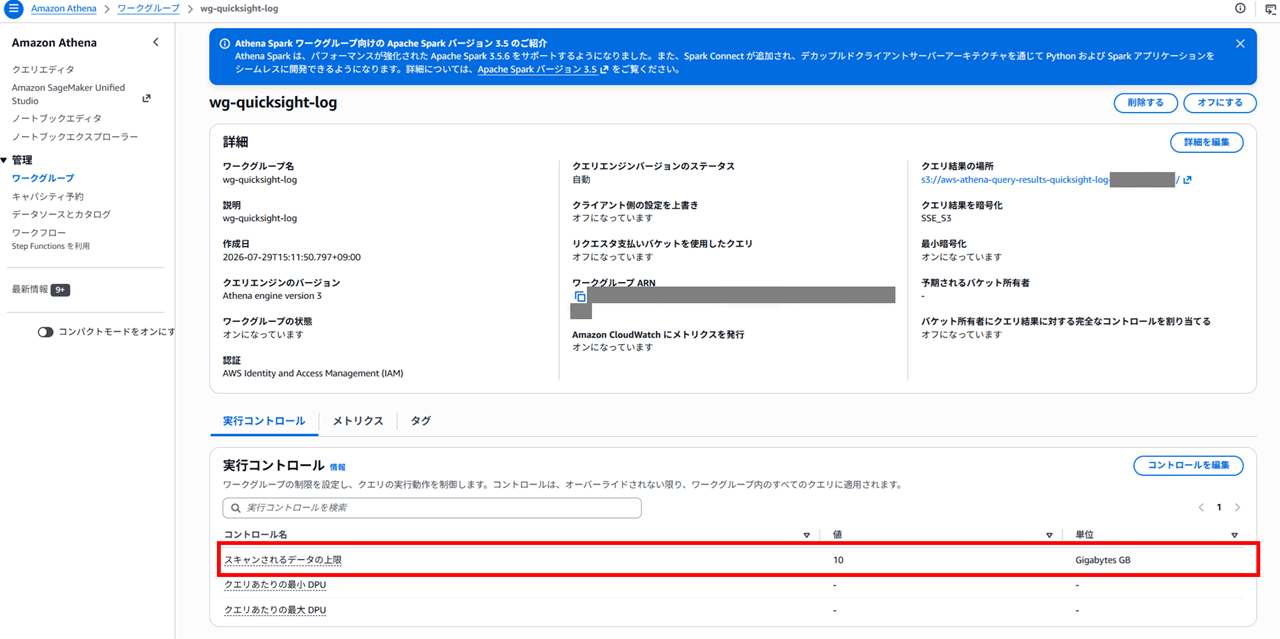
Task: Toggle compact mode switch on
Action: point(45,332)
